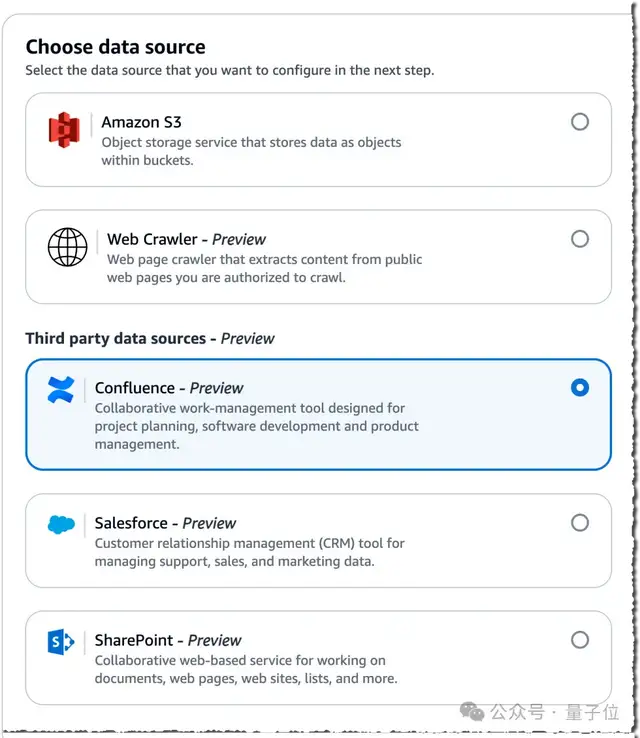
Task: Click the Web Crawler - Preview title
Action: click(186, 239)
